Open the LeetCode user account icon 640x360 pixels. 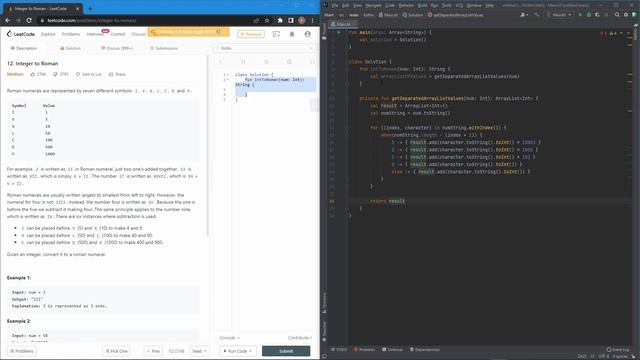pyautogui.click(x=307, y=34)
